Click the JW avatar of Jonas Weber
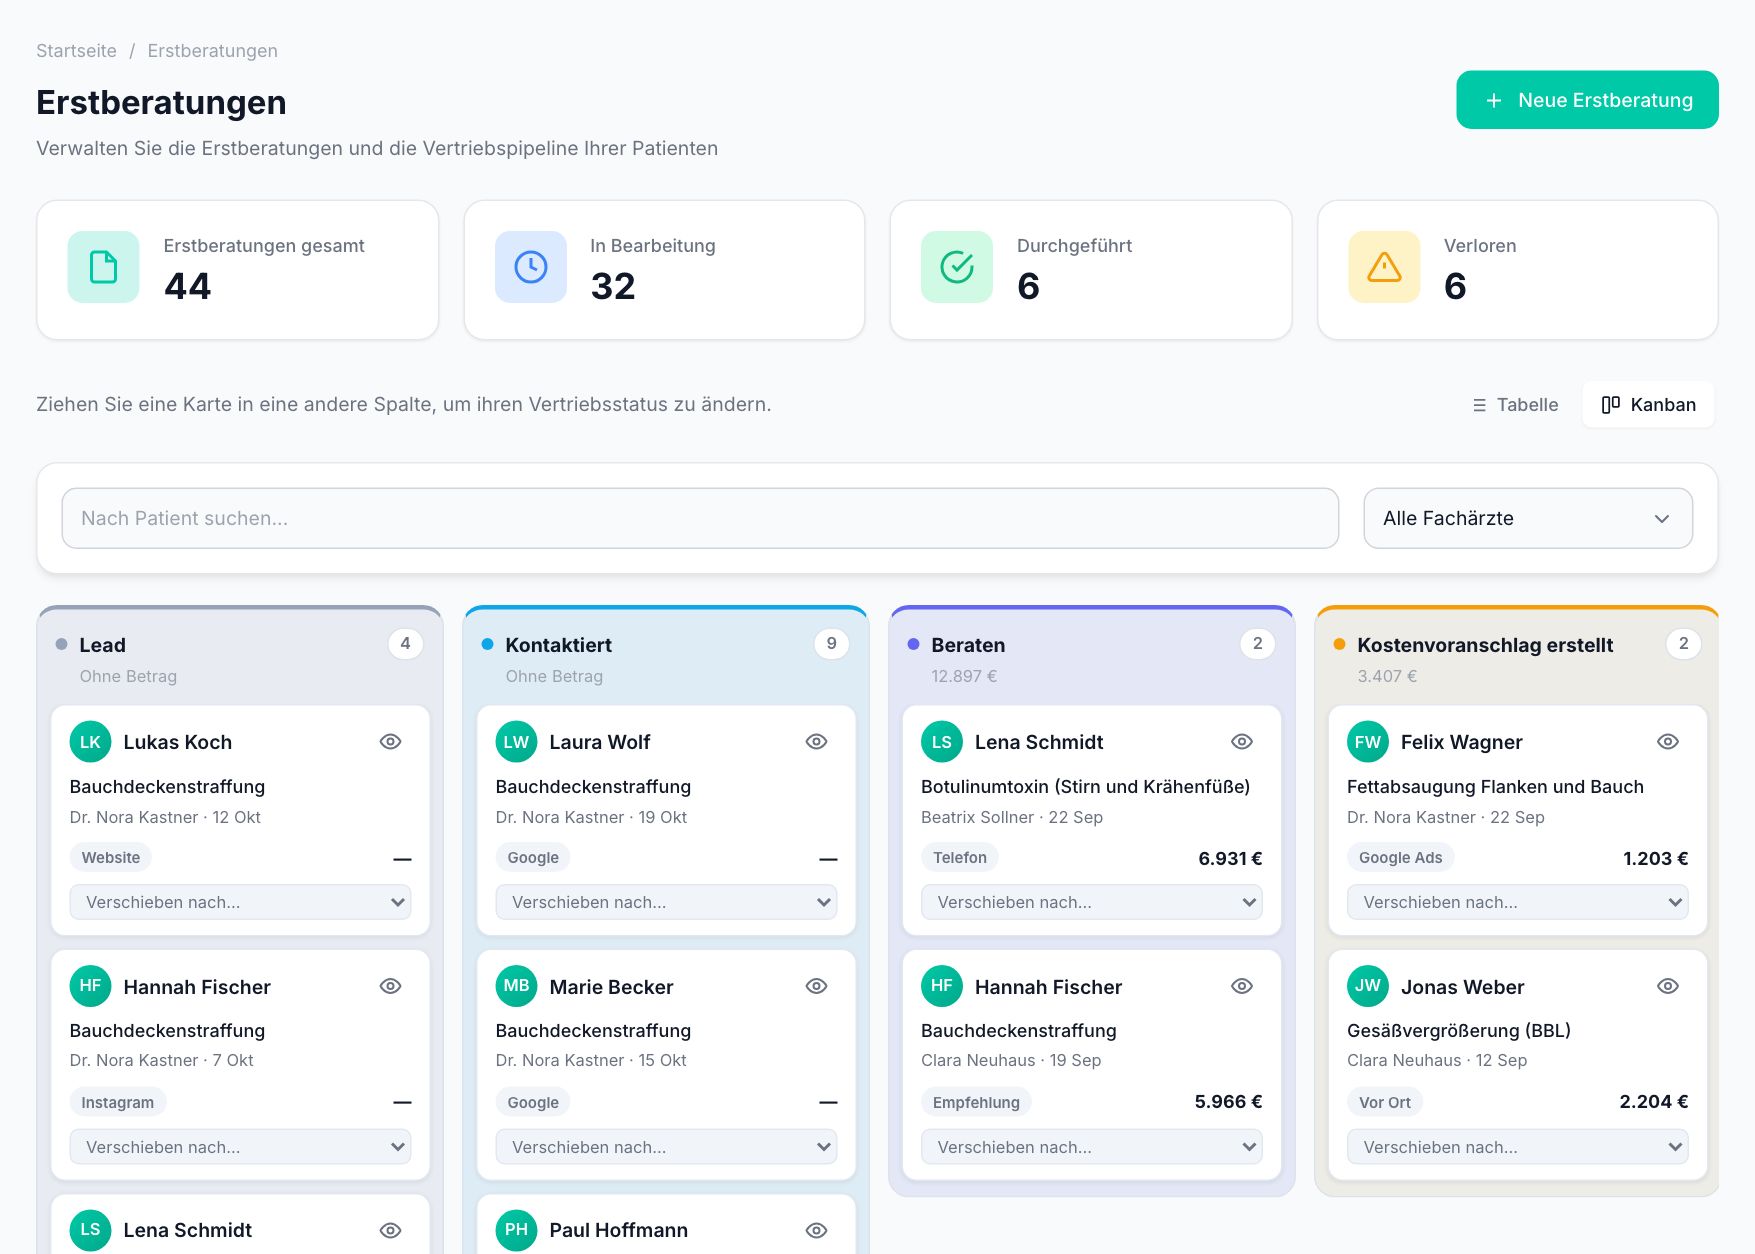The width and height of the screenshot is (1755, 1254). coord(1367,986)
